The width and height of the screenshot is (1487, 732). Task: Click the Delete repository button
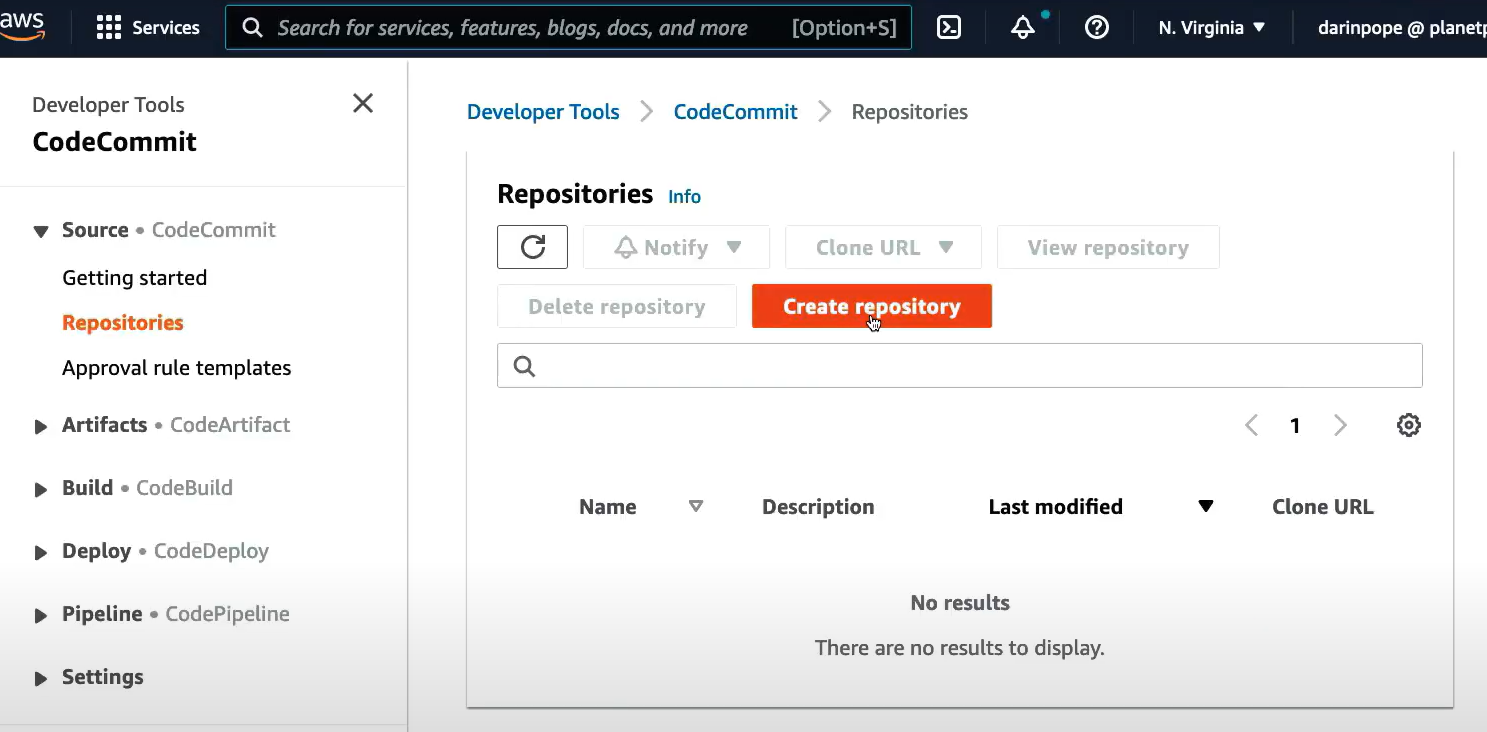616,306
